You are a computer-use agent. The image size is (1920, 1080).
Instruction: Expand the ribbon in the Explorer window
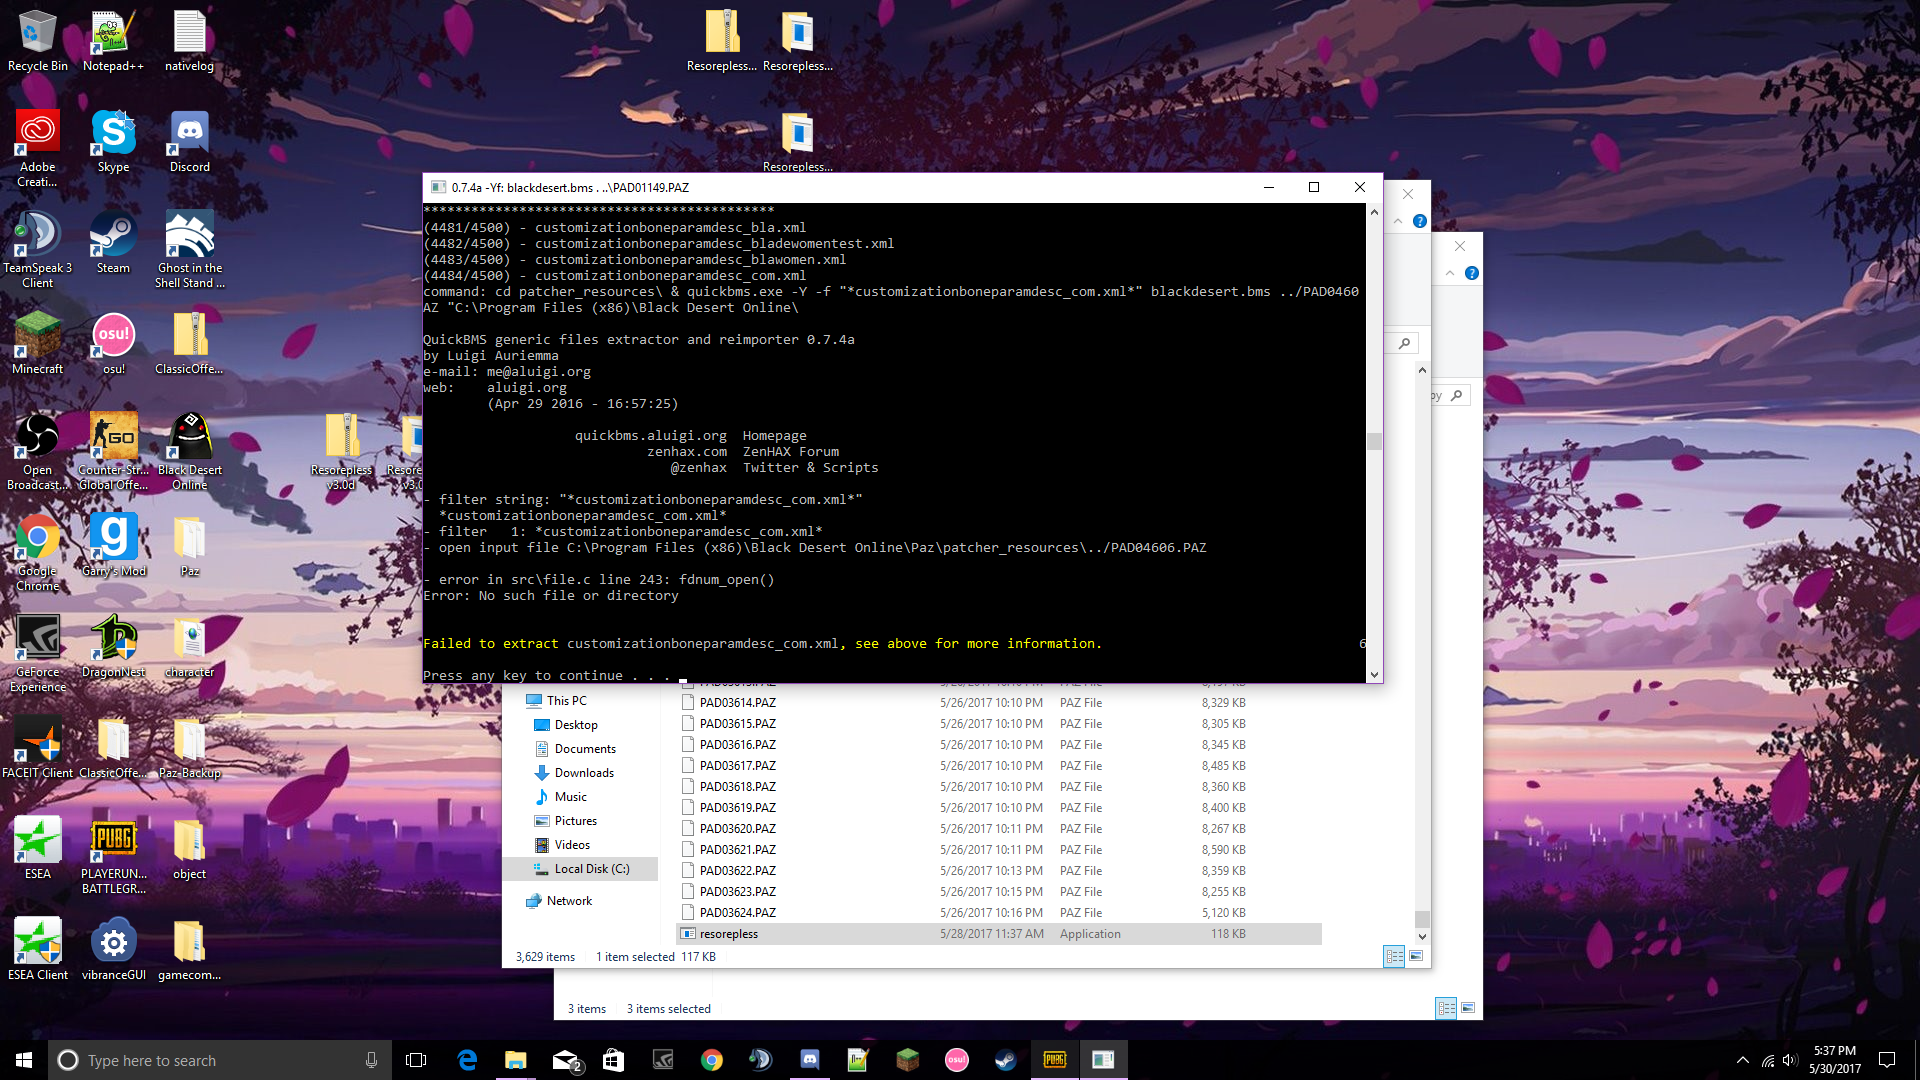1398,221
